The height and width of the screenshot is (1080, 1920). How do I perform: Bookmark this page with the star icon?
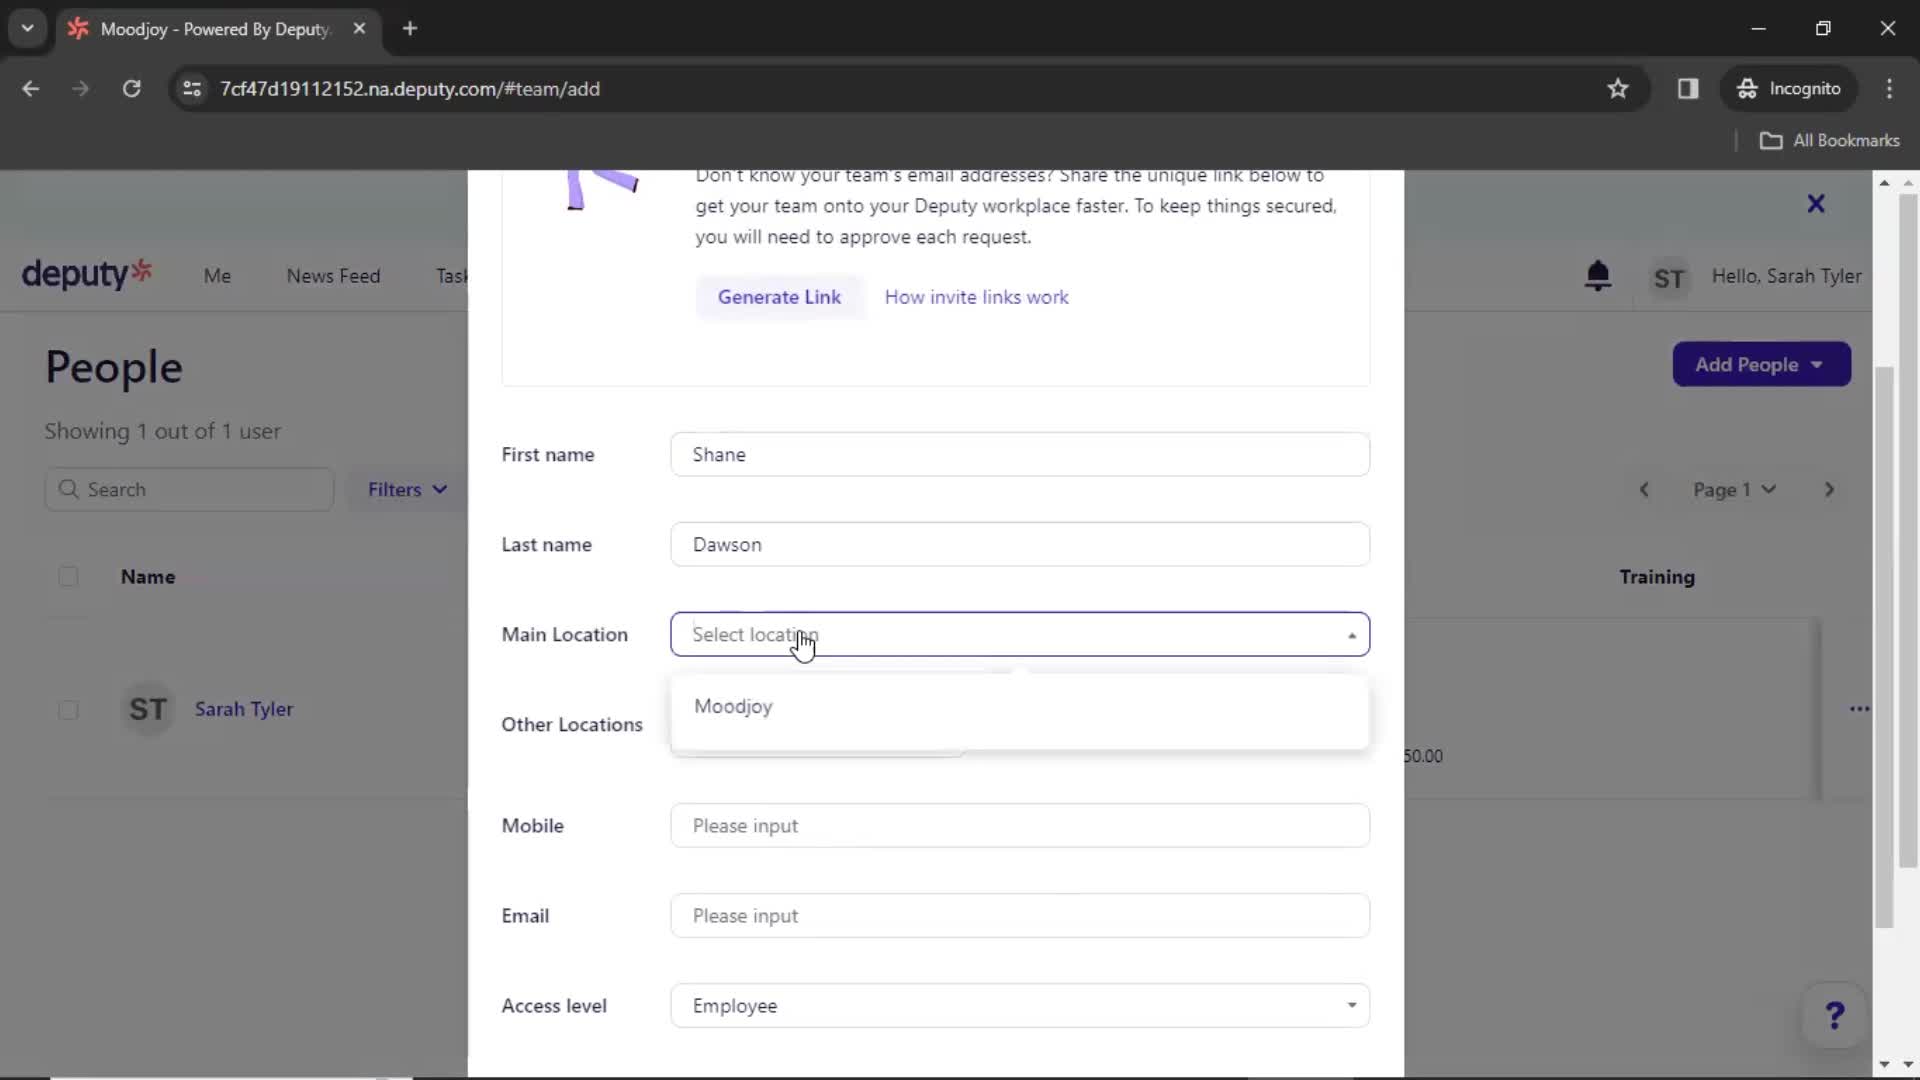(x=1617, y=89)
